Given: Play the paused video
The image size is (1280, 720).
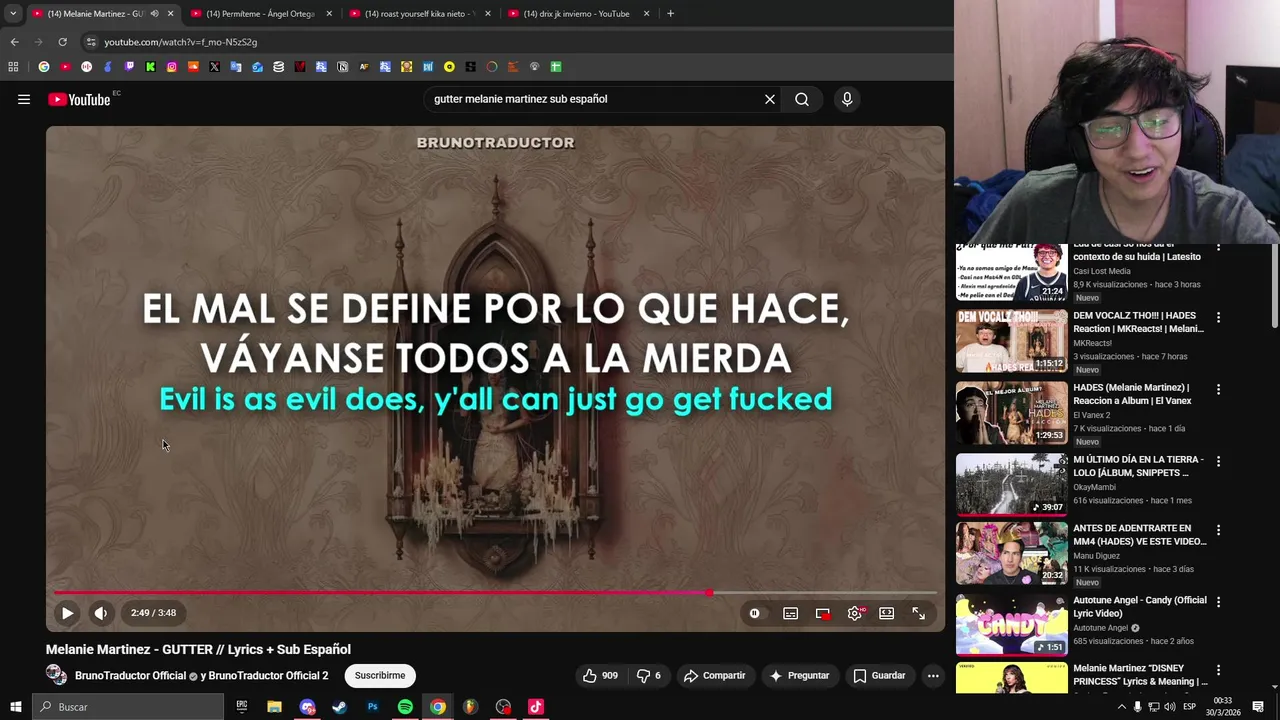Looking at the screenshot, I should (x=67, y=613).
